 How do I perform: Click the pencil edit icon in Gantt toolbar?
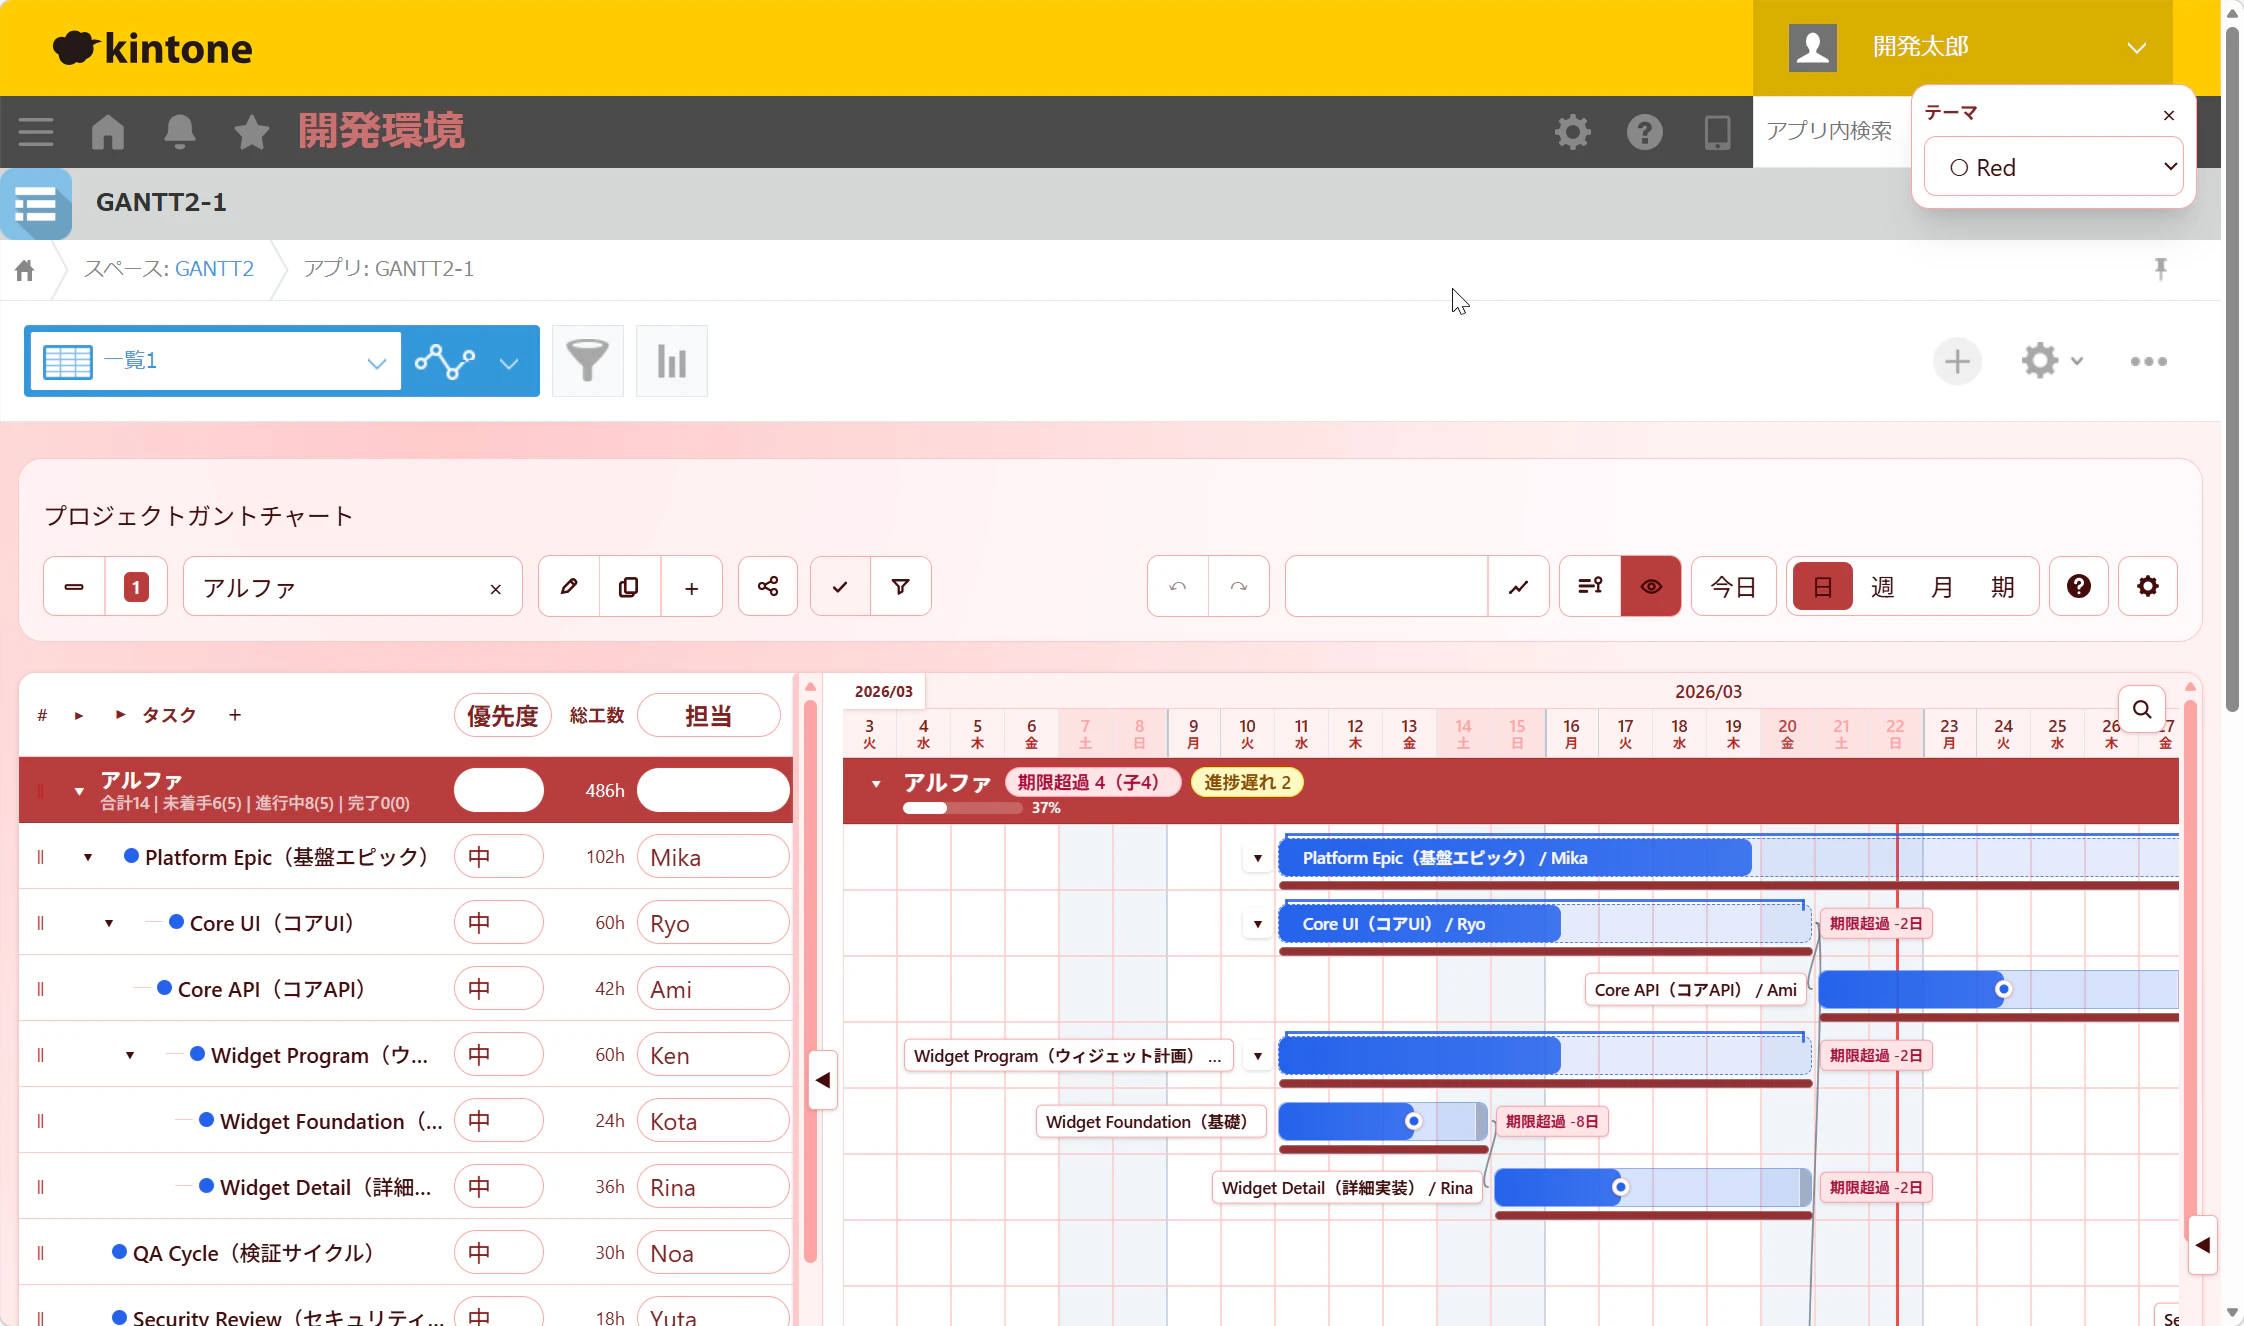(569, 587)
